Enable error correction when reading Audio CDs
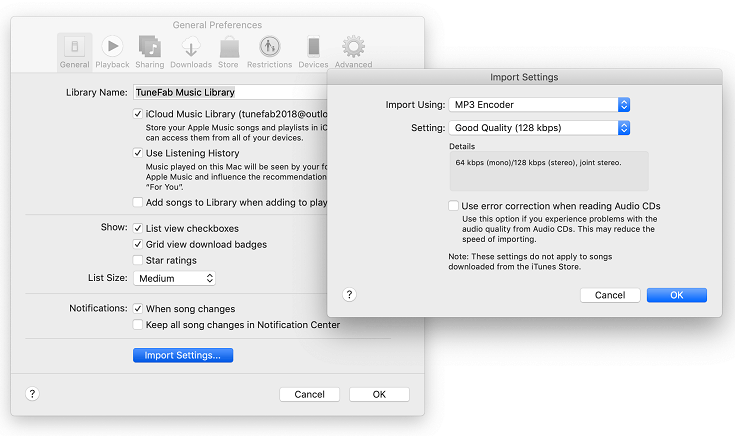 [454, 206]
